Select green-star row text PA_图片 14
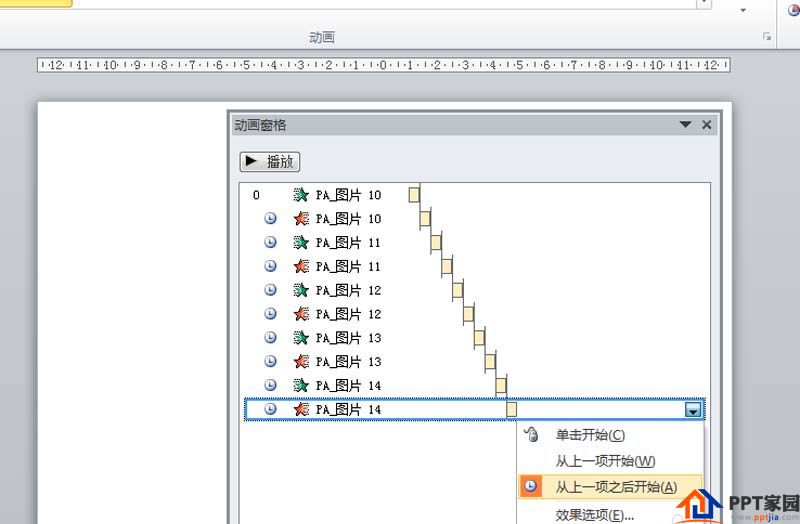Screen dimensions: 800x524 point(348,385)
